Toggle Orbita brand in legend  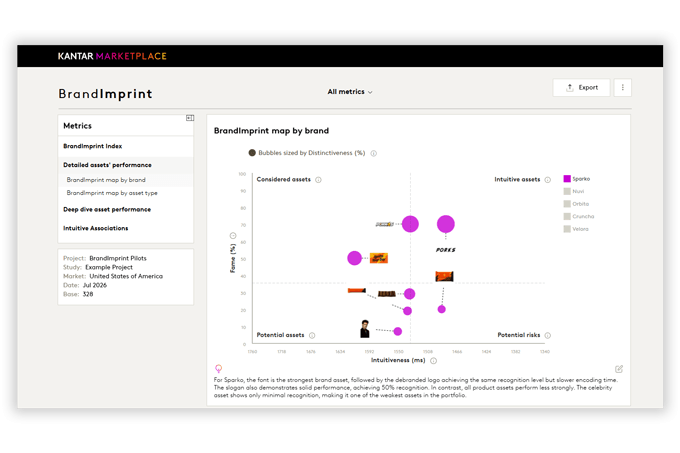[x=576, y=204]
